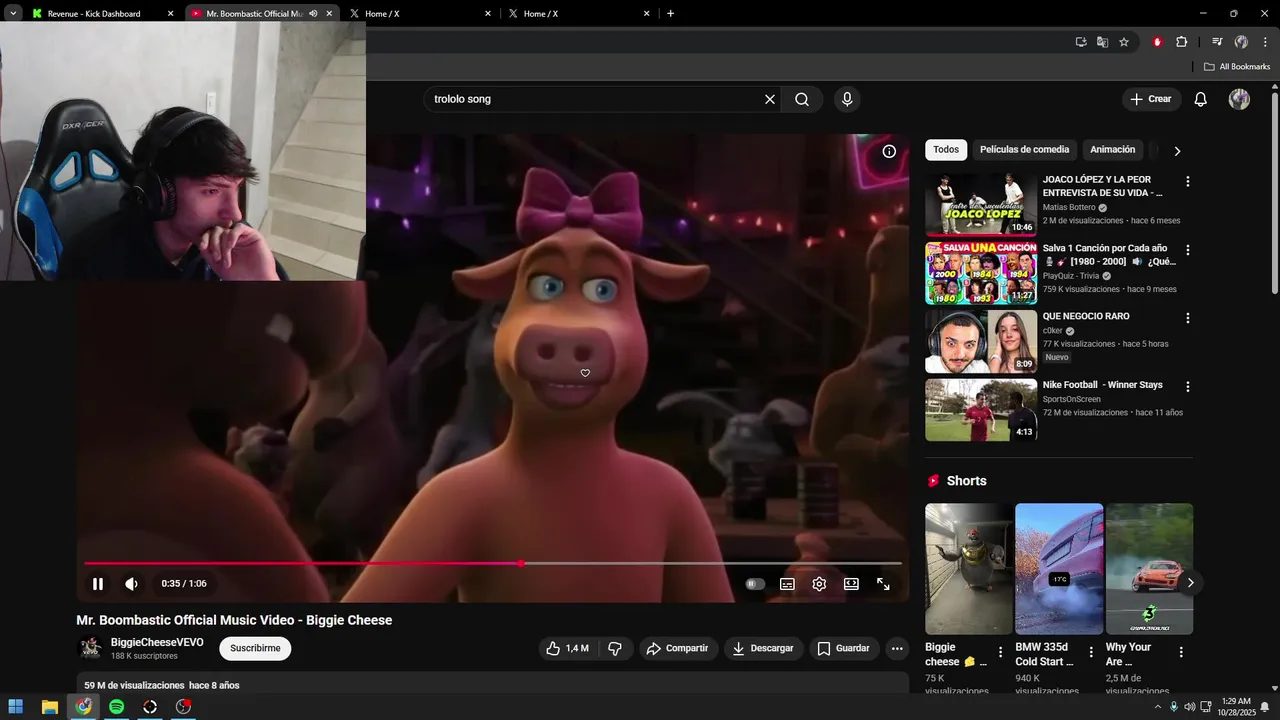
Task: Mute the video volume
Action: point(131,584)
